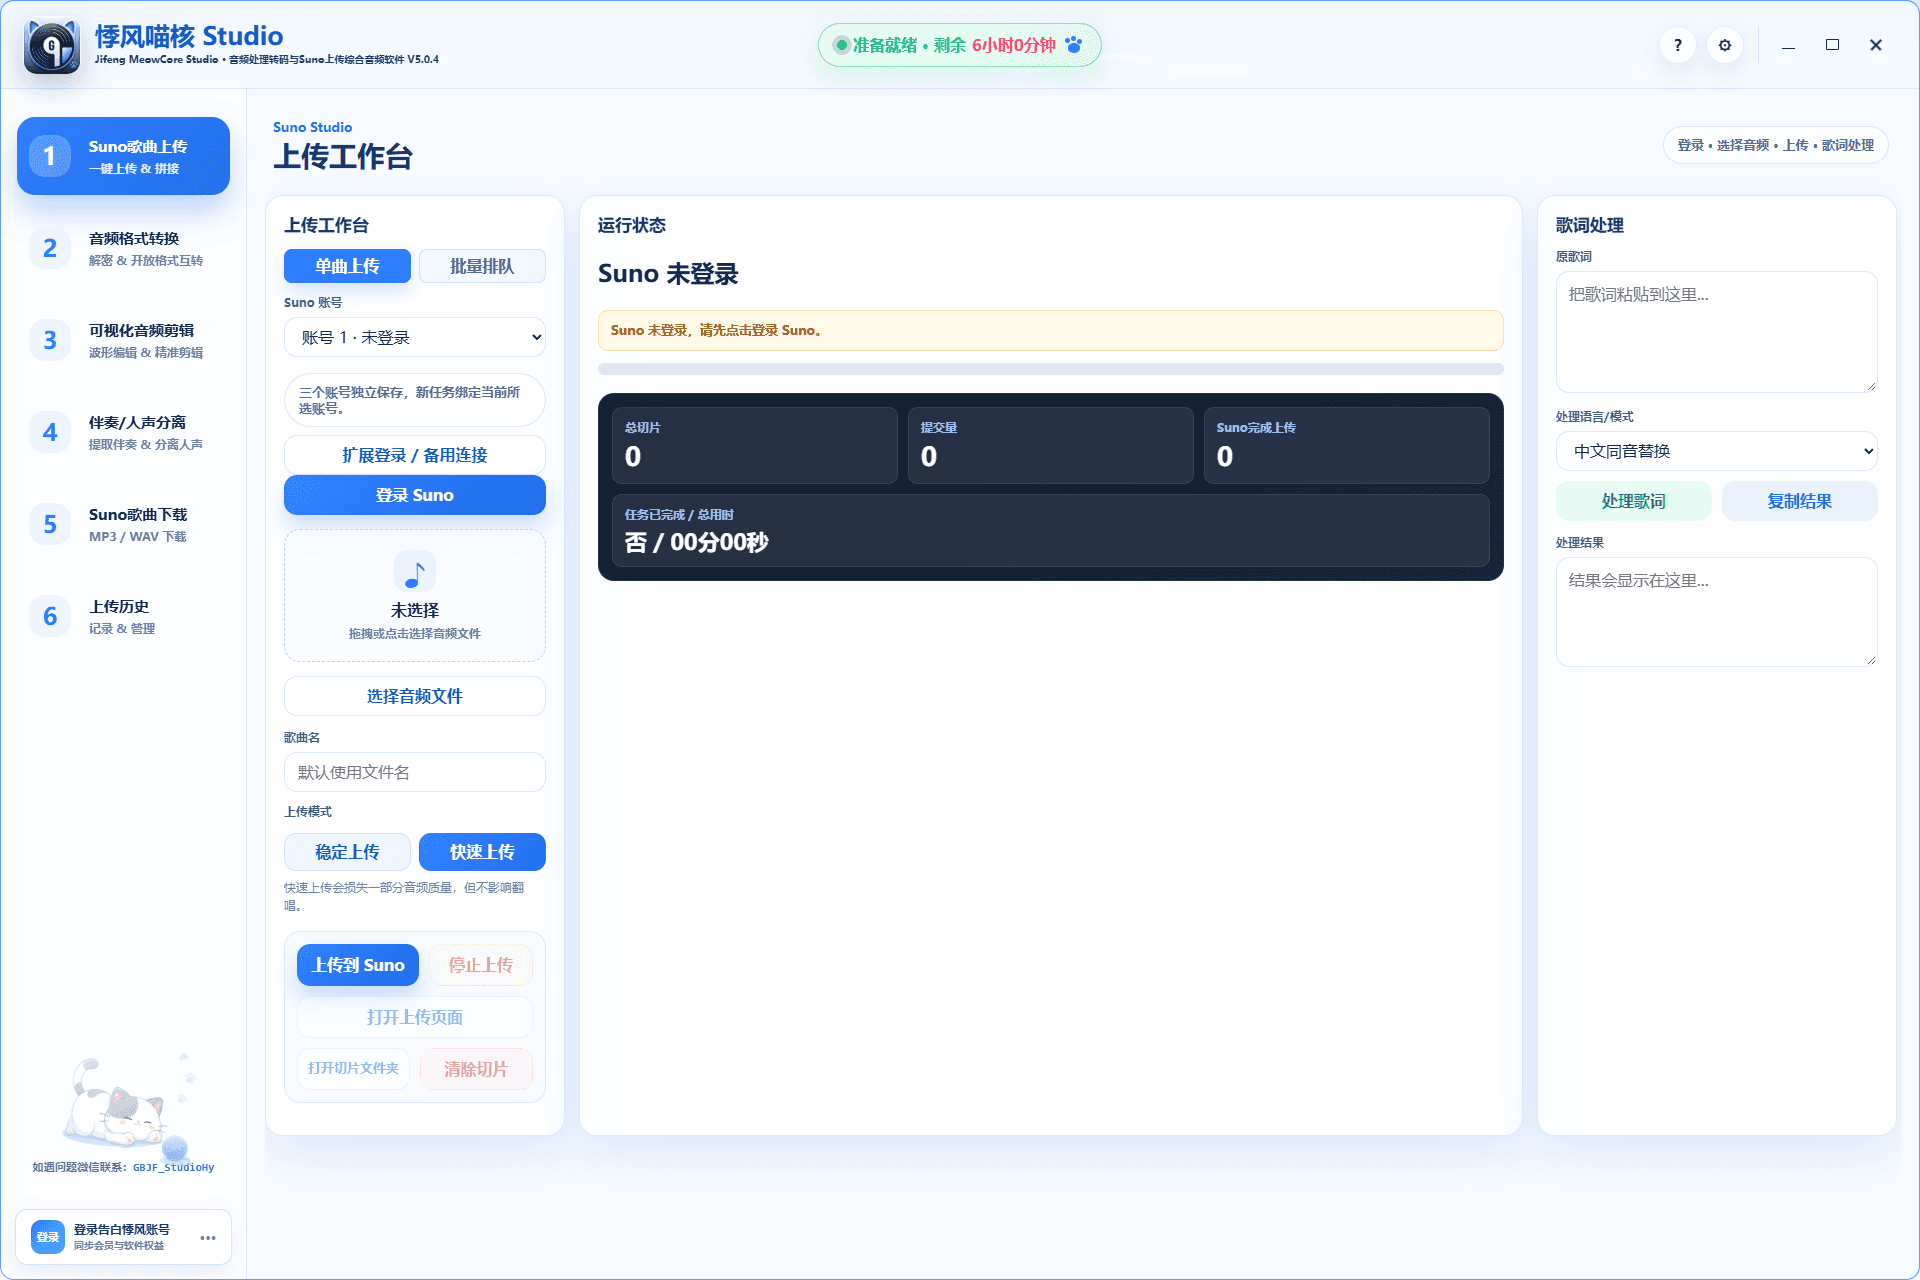This screenshot has height=1280, width=1920.
Task: Click the upload progress bar
Action: pyautogui.click(x=1051, y=369)
